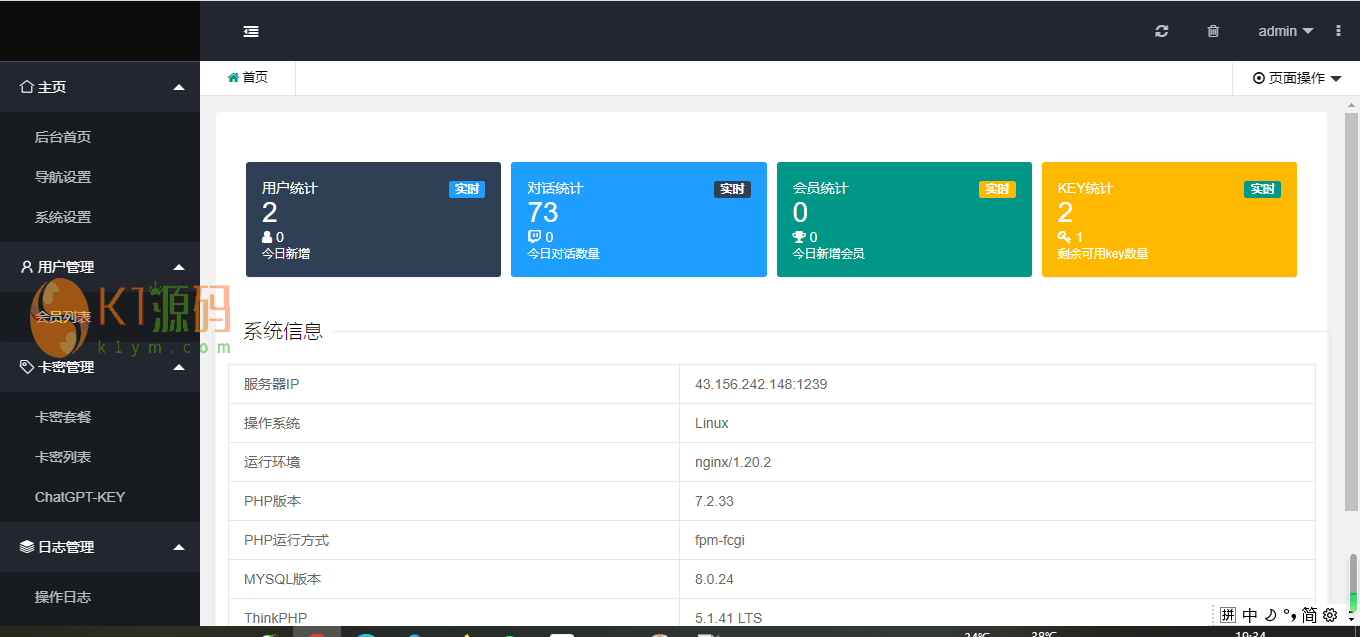
Task: Click the fpm-fcgi value cell
Action: pos(997,540)
